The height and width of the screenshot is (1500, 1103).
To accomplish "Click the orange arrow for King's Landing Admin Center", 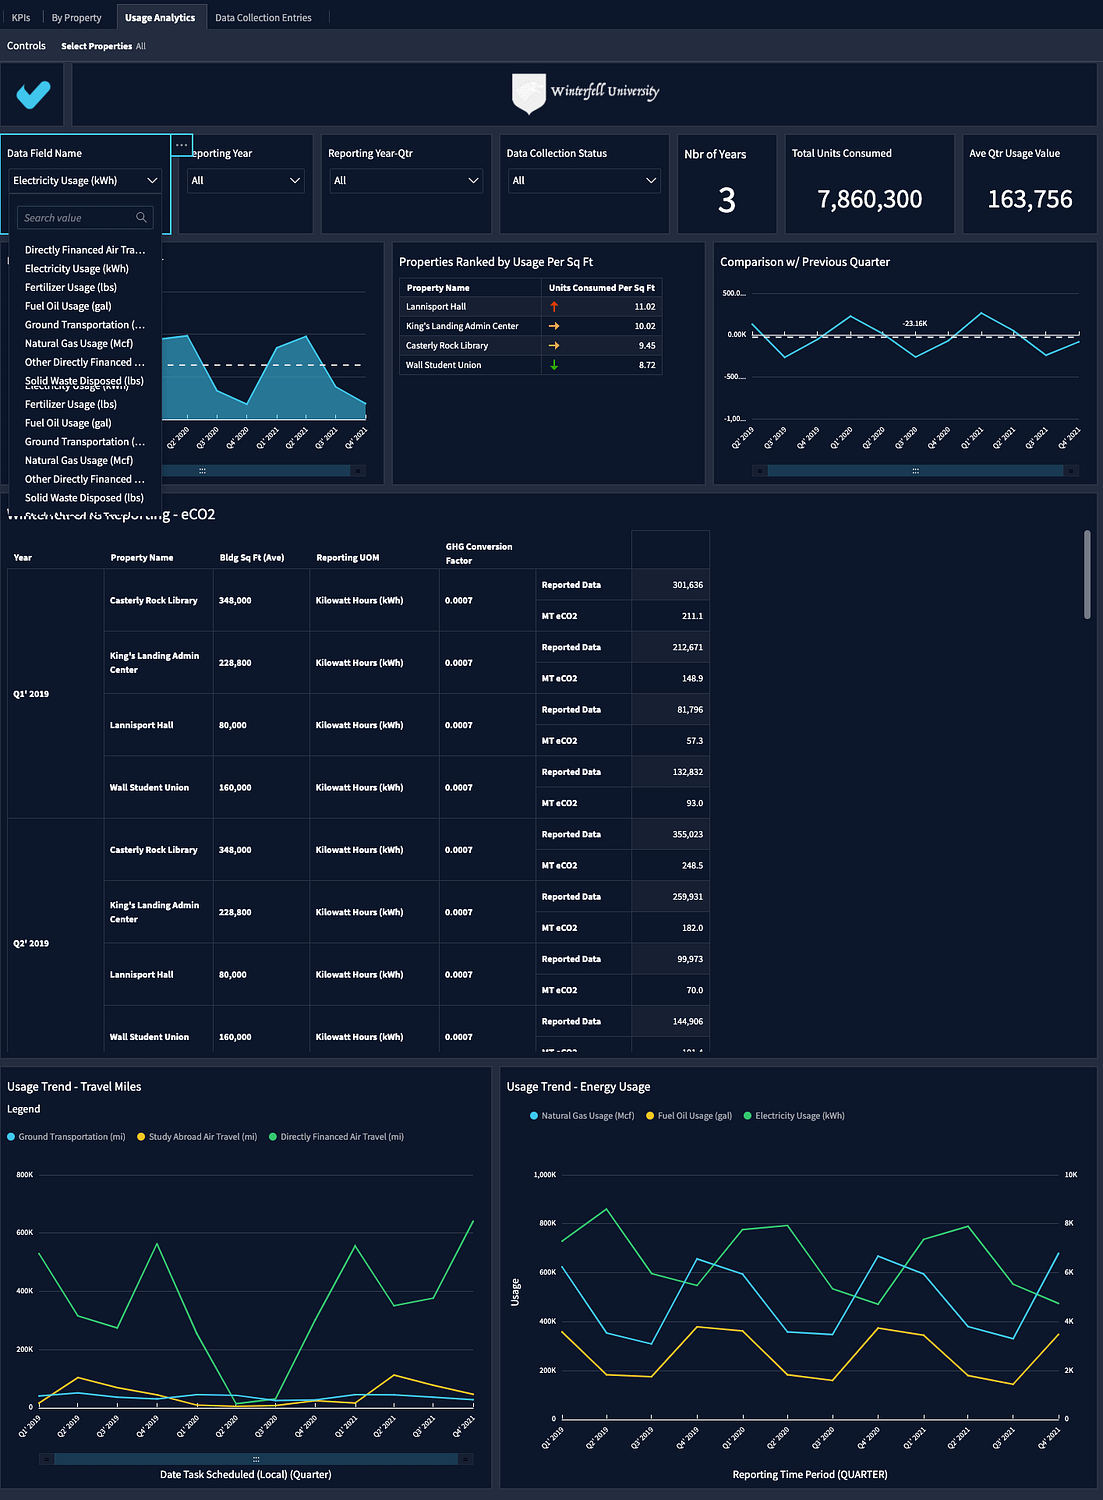I will (x=554, y=326).
